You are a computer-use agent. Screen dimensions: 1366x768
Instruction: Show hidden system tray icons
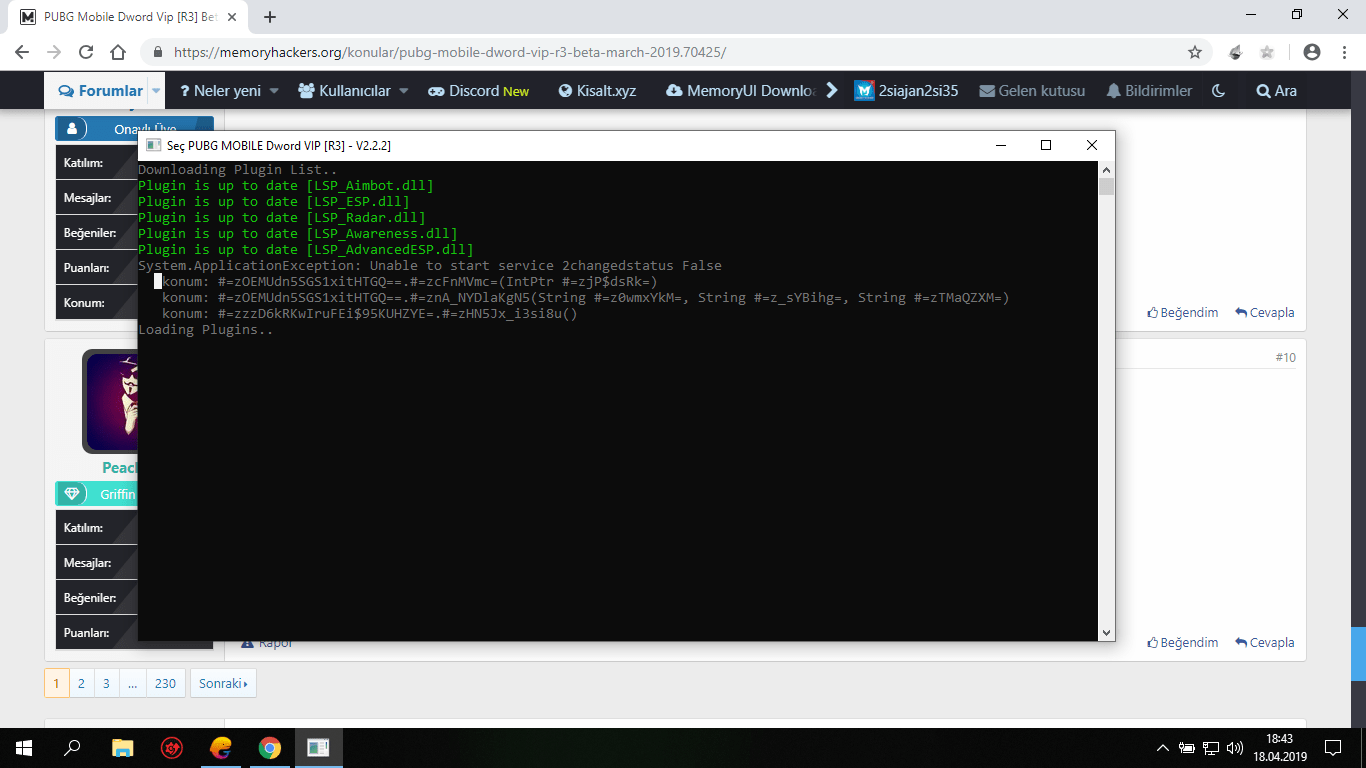[x=1162, y=747]
